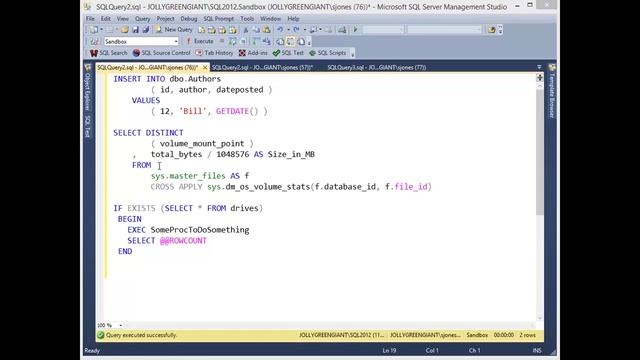Viewport: 640px width, 360px height.
Task: Open the Query menu
Action: (142, 19)
